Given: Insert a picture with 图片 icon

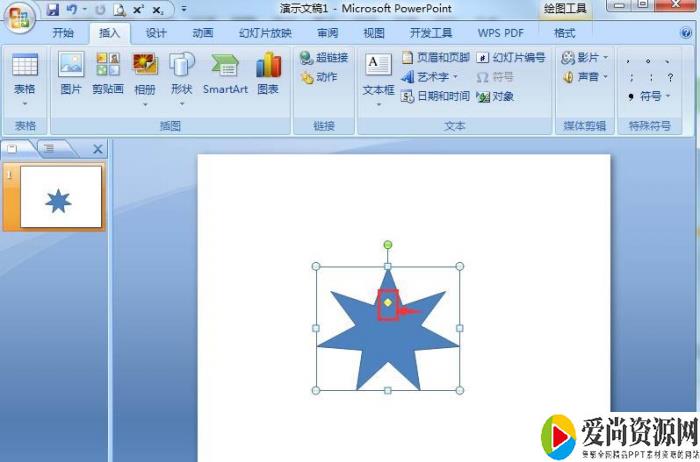Looking at the screenshot, I should pyautogui.click(x=70, y=73).
